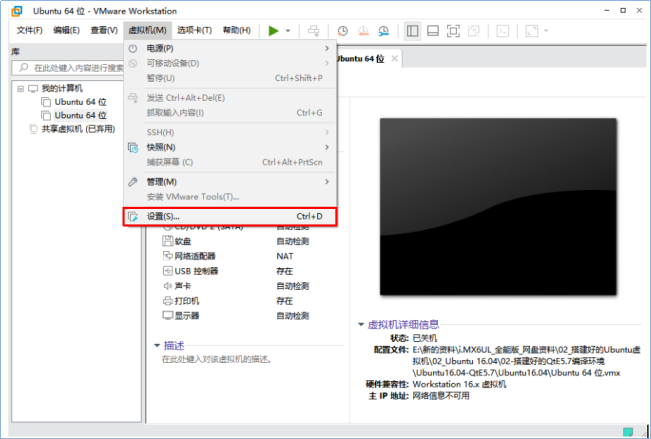Click the 显示器 display monitor icon

click(x=168, y=316)
